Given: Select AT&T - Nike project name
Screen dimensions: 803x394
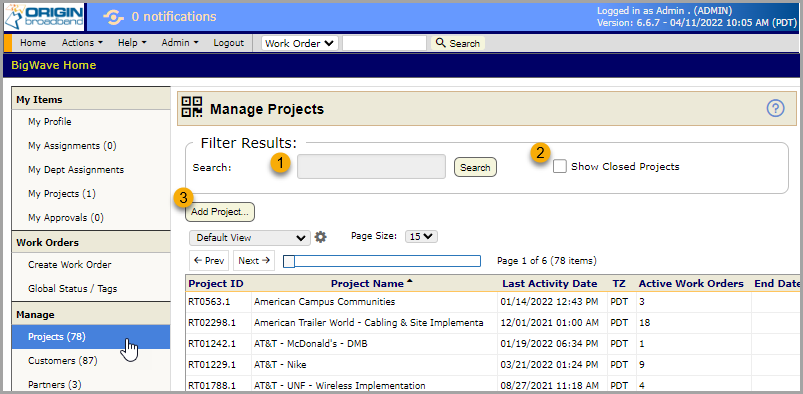Looking at the screenshot, I should (280, 365).
